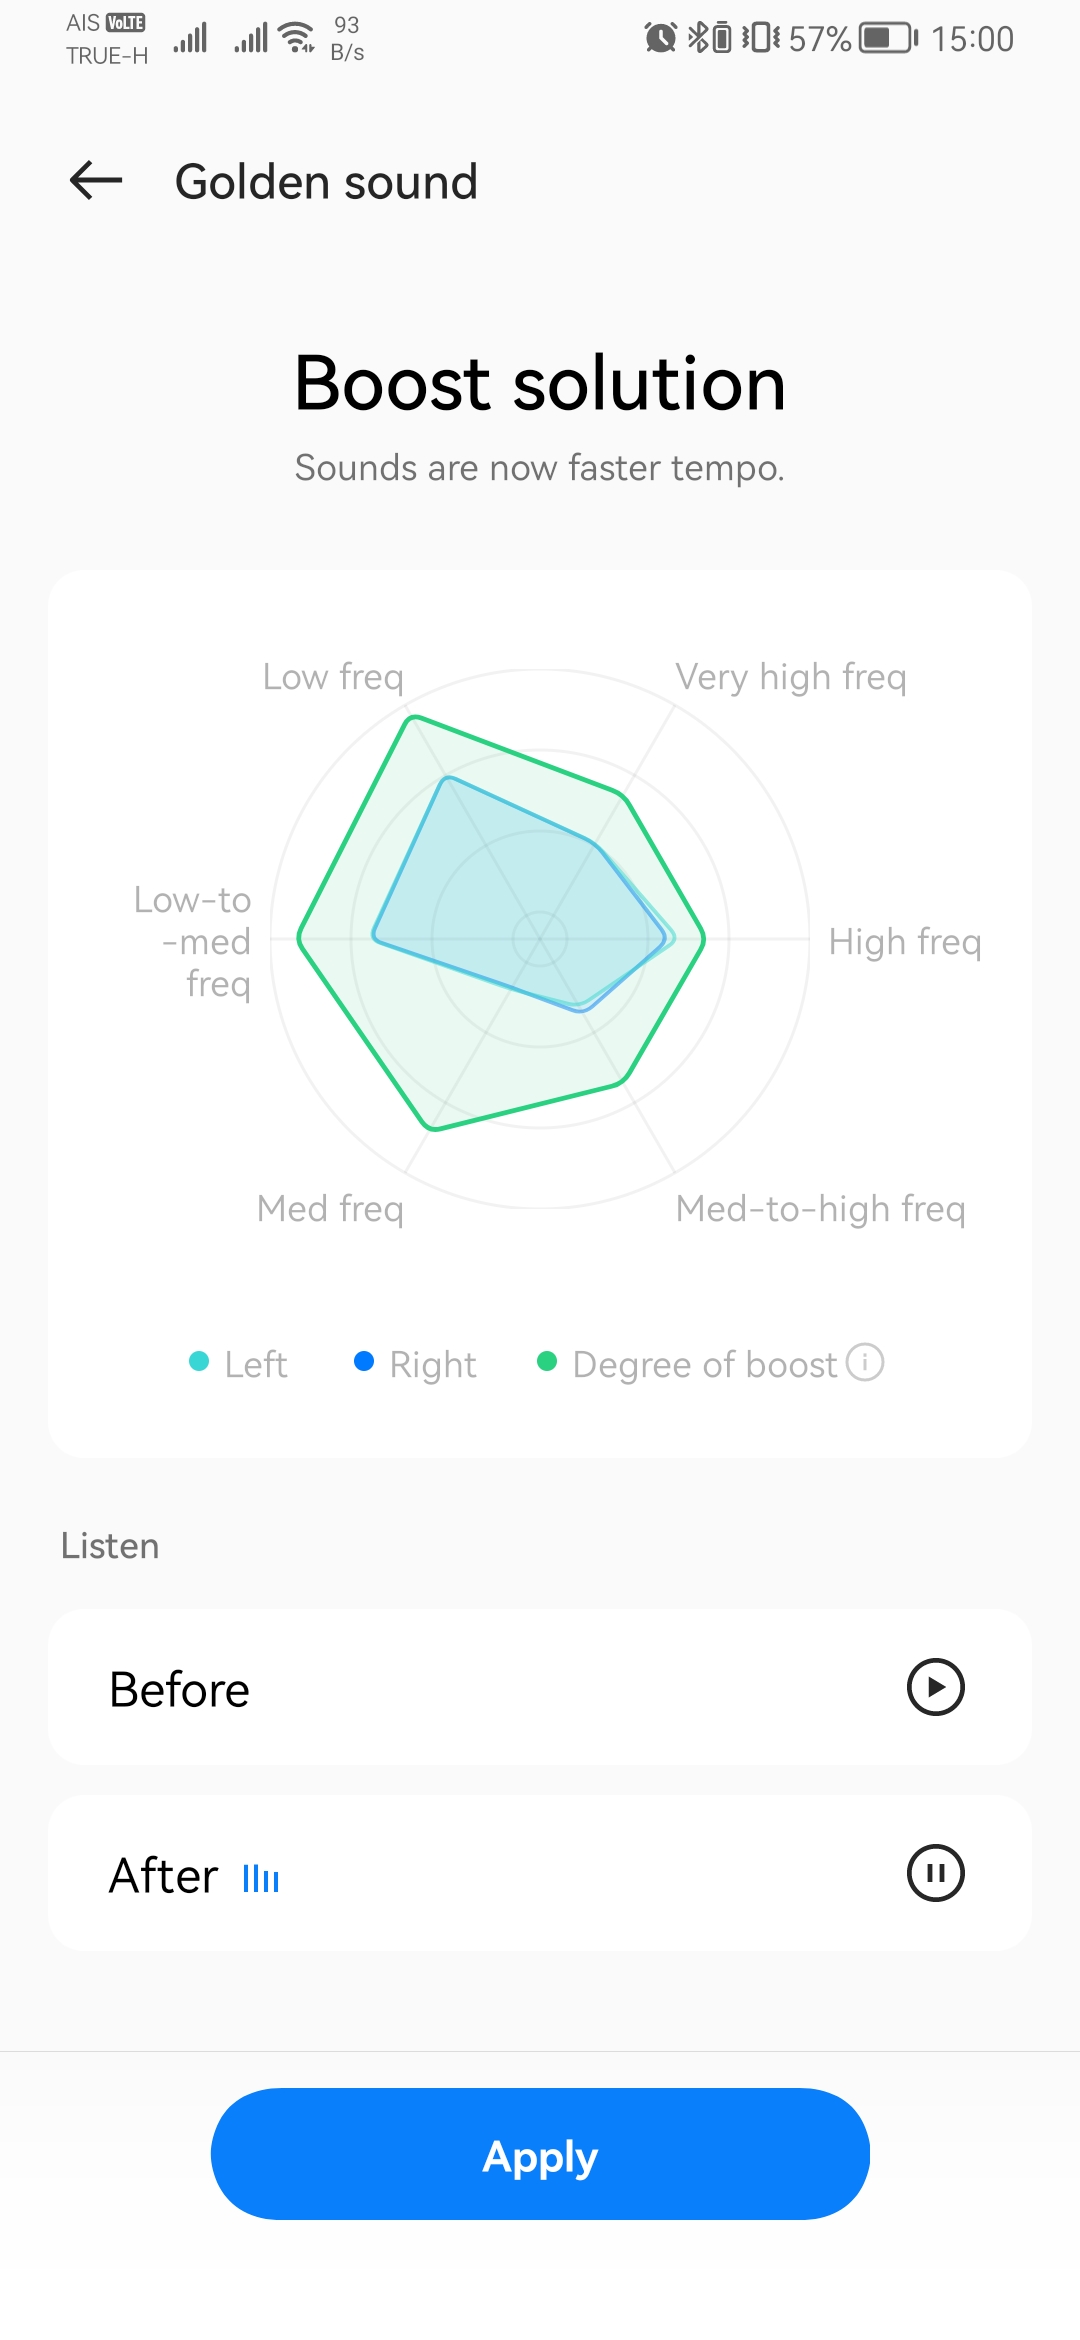The height and width of the screenshot is (2340, 1080).
Task: Tap the High freq axis label
Action: 905,942
